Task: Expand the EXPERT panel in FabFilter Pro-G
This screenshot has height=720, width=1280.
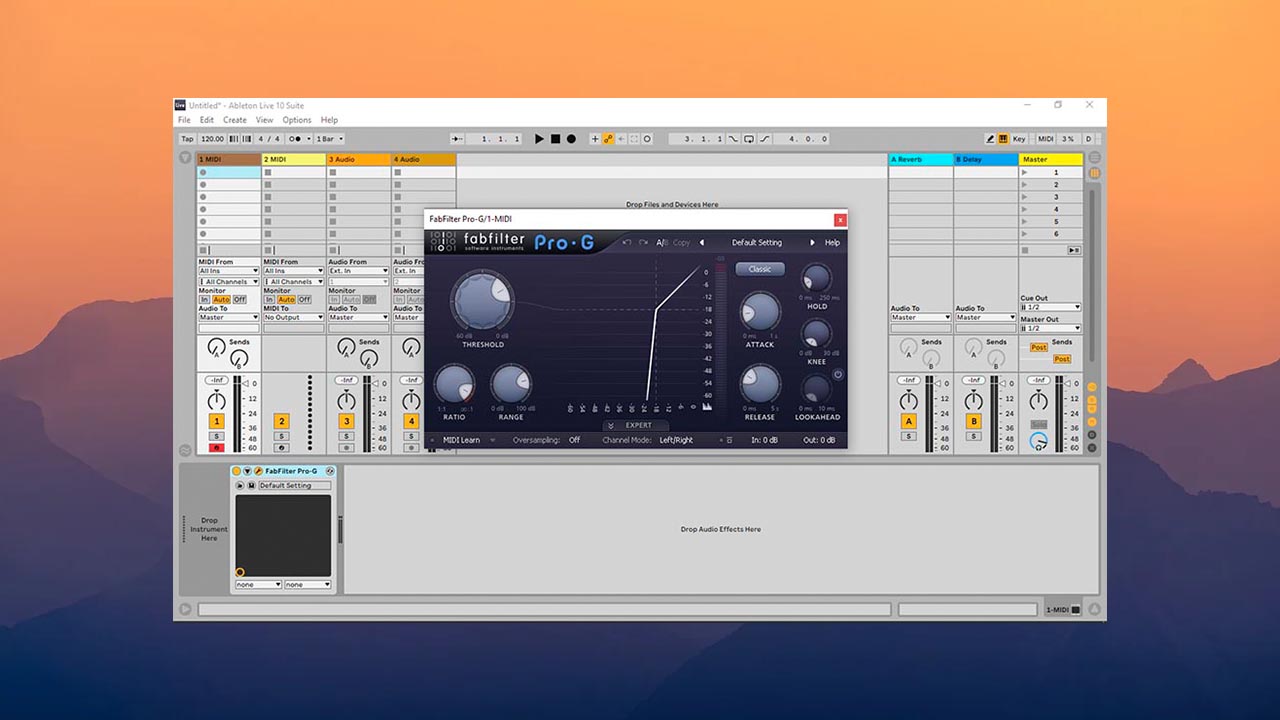Action: tap(637, 425)
